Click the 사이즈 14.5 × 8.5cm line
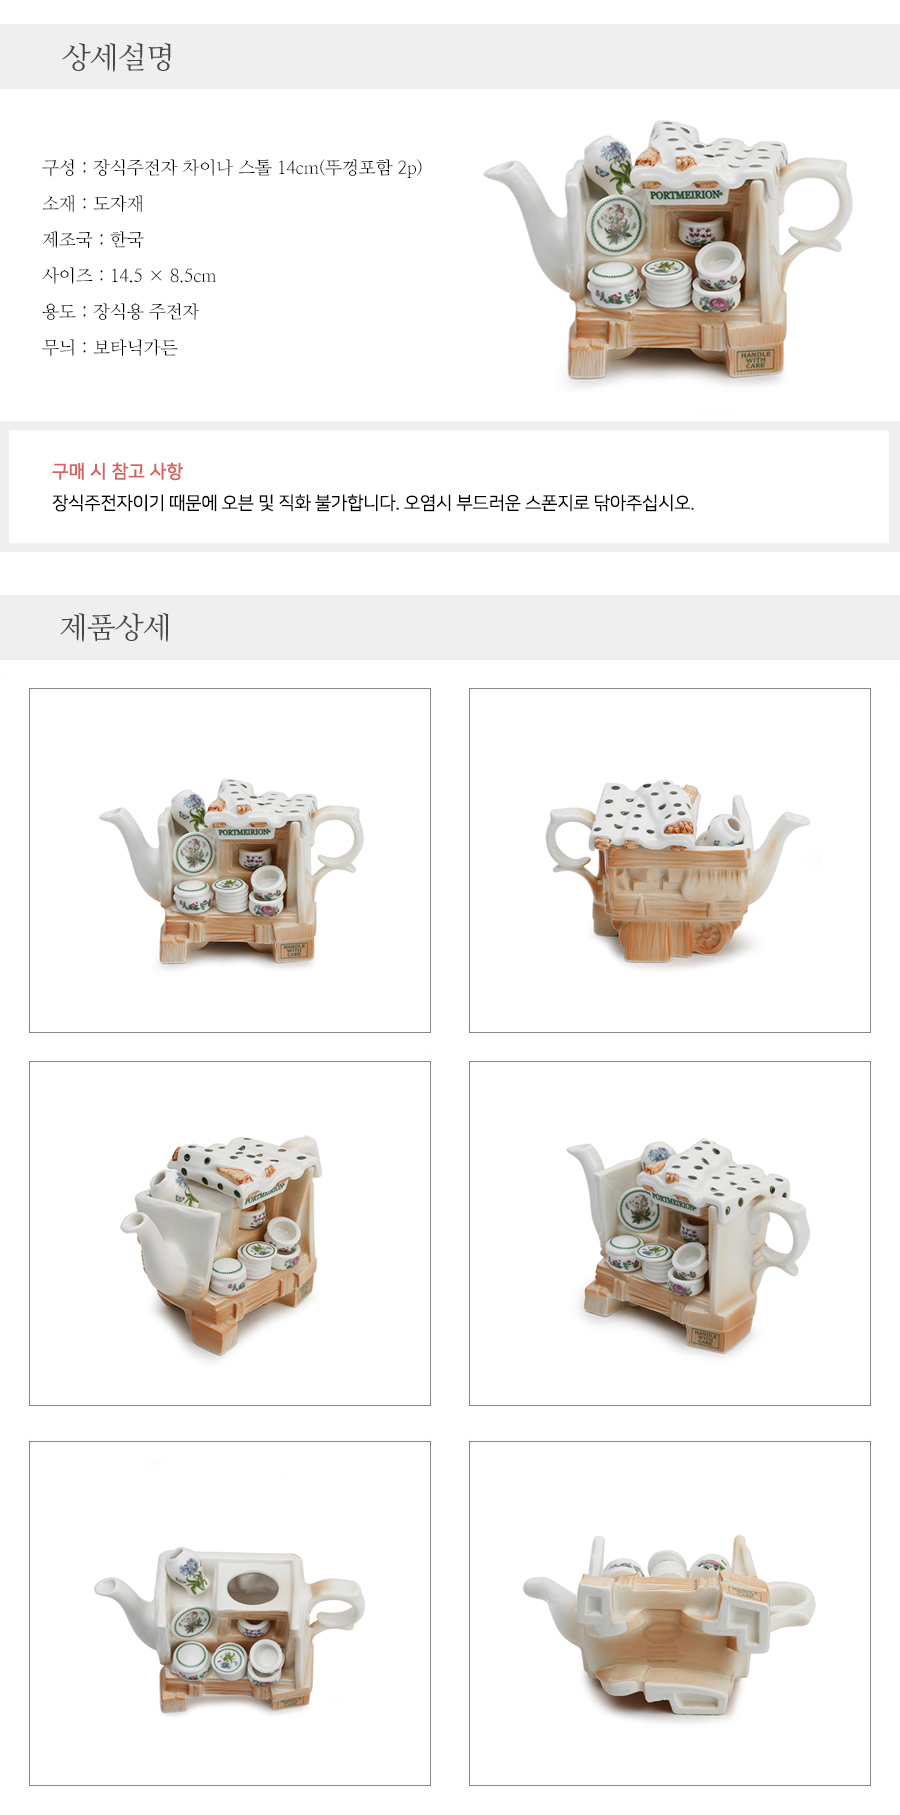The image size is (900, 1815). click(129, 275)
